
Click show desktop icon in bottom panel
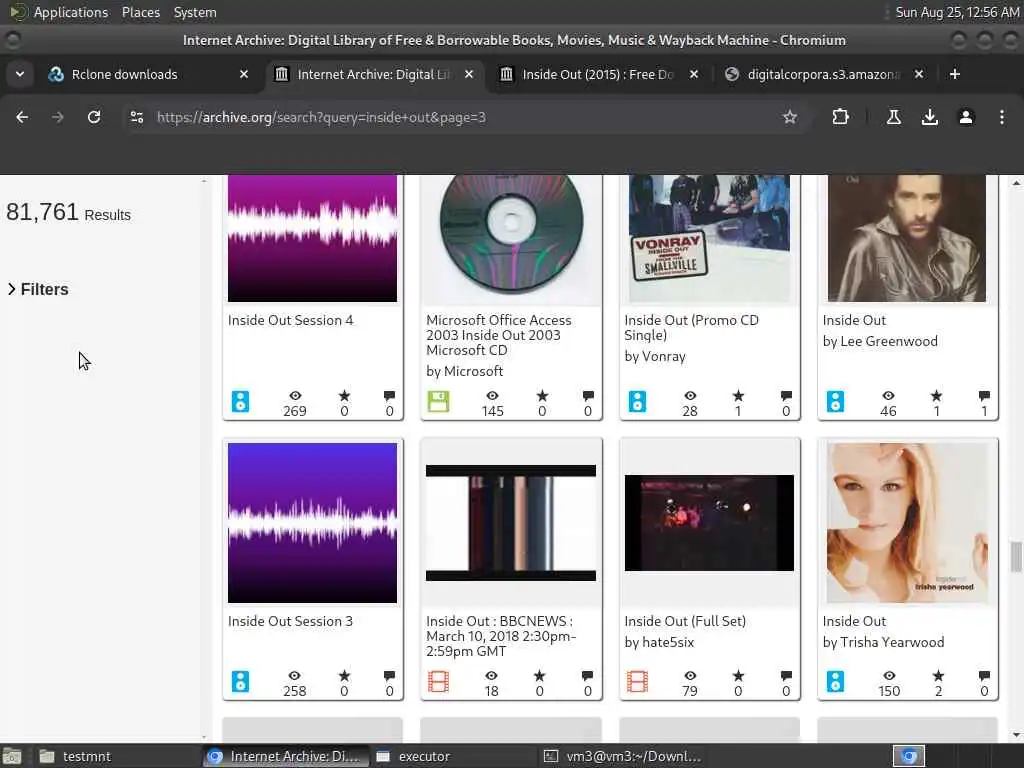tap(12, 756)
